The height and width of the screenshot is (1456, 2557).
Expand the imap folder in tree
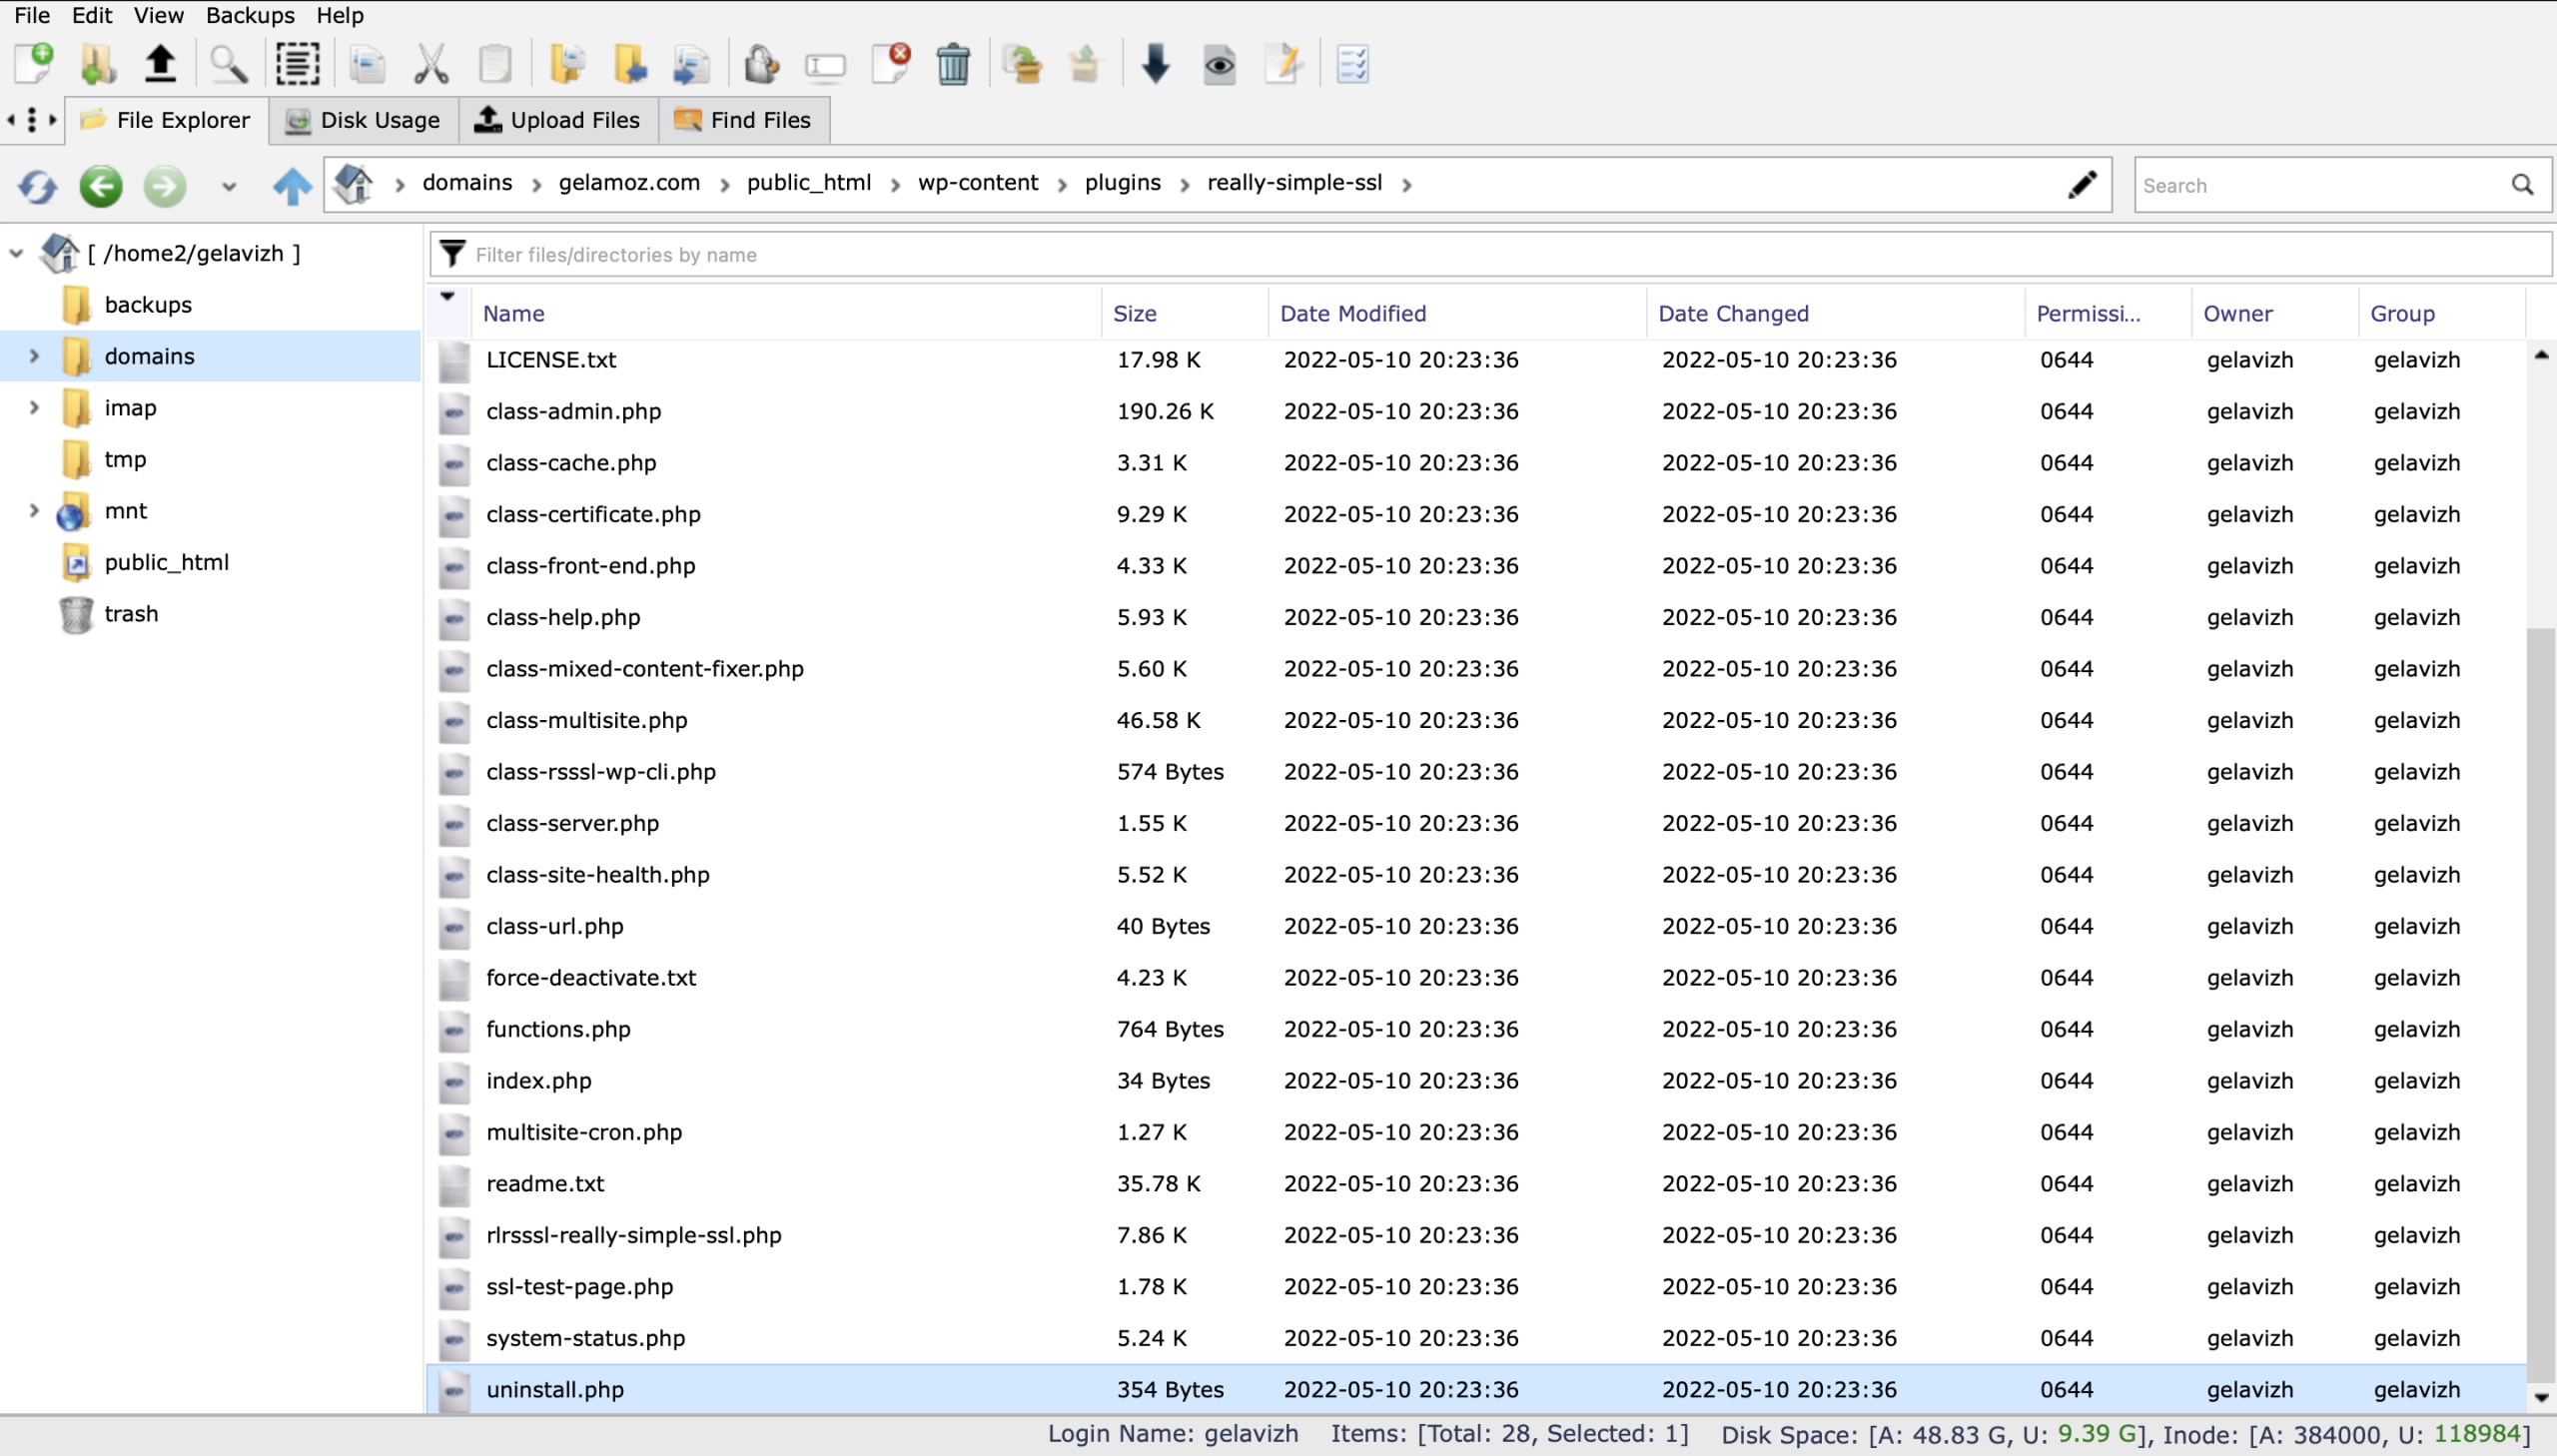34,408
